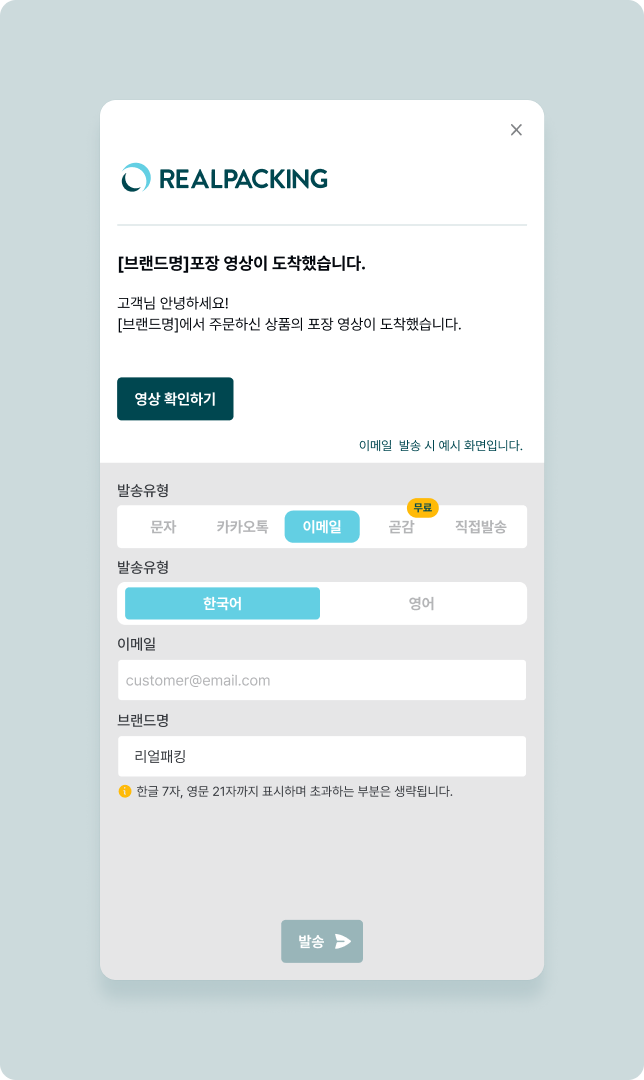Click the REALPACKING logo icon
644x1080 pixels.
pyautogui.click(x=136, y=178)
